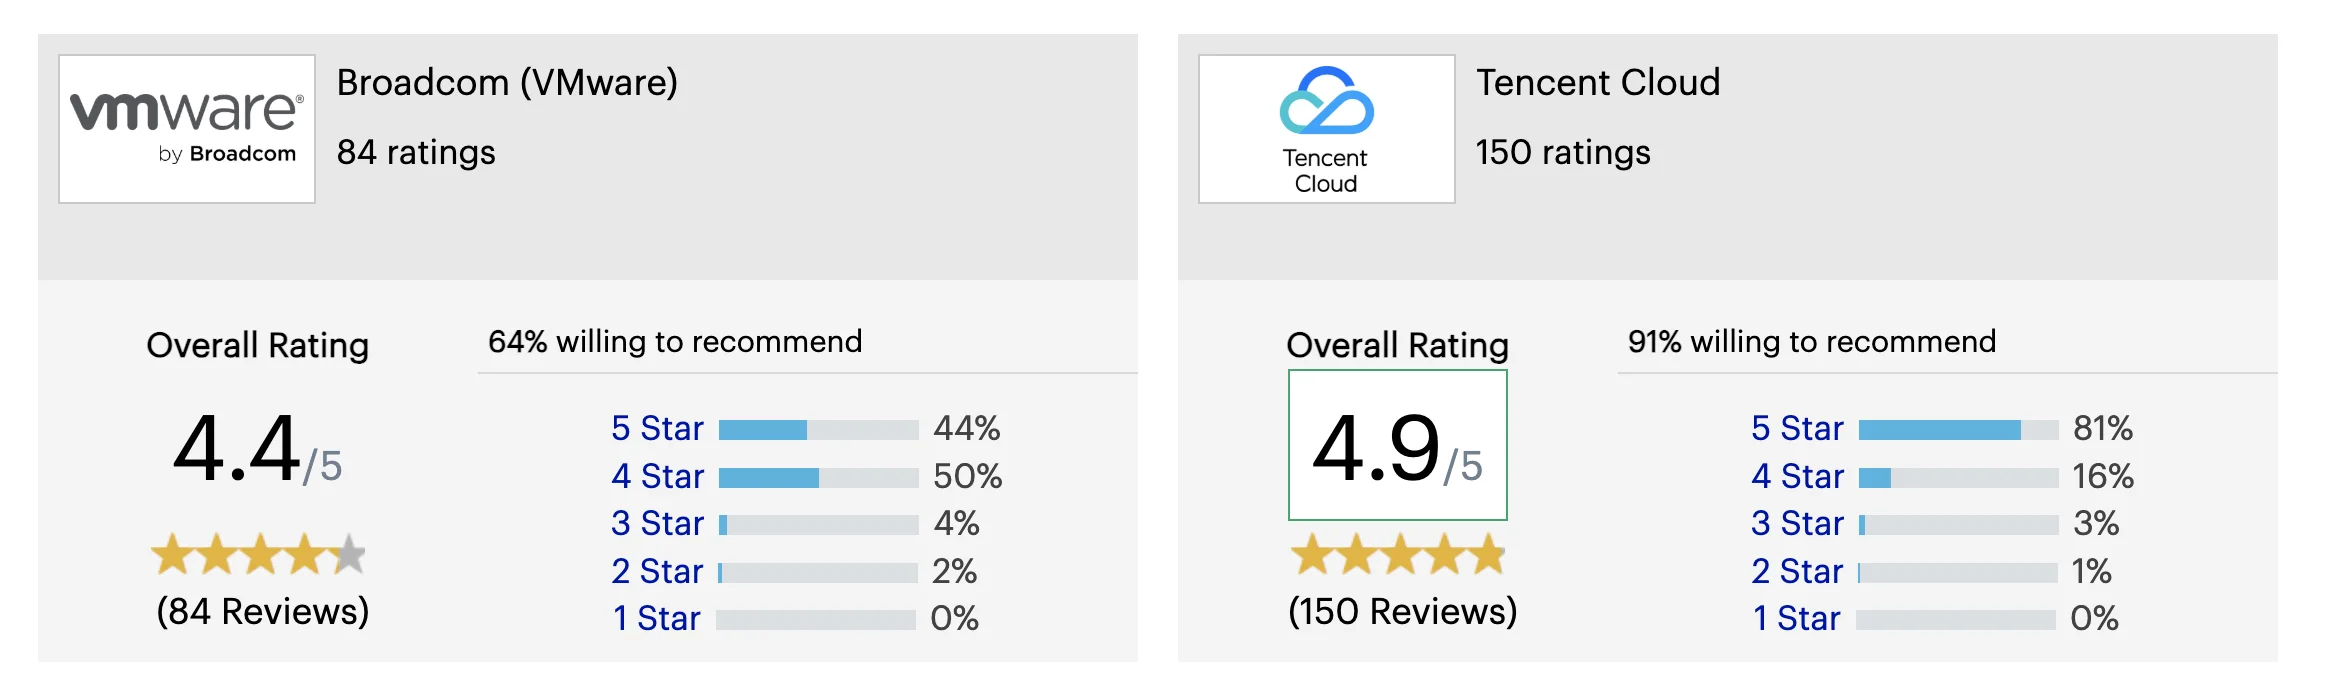The width and height of the screenshot is (2334, 688).
Task: Click Broadcom's gold star rating icons
Action: [x=259, y=554]
